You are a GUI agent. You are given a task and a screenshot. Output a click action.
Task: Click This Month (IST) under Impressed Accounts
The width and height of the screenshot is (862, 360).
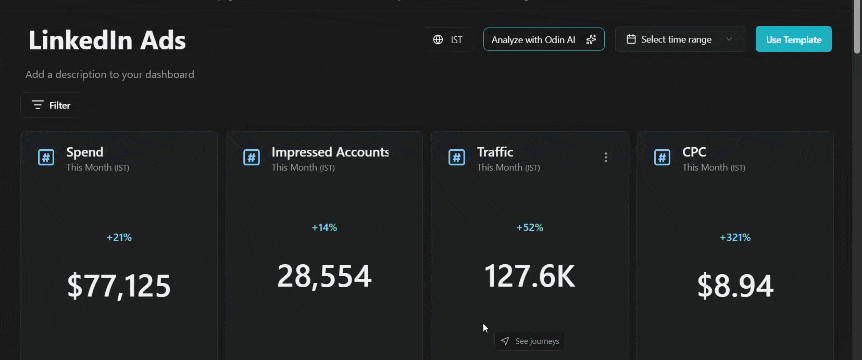pos(303,167)
